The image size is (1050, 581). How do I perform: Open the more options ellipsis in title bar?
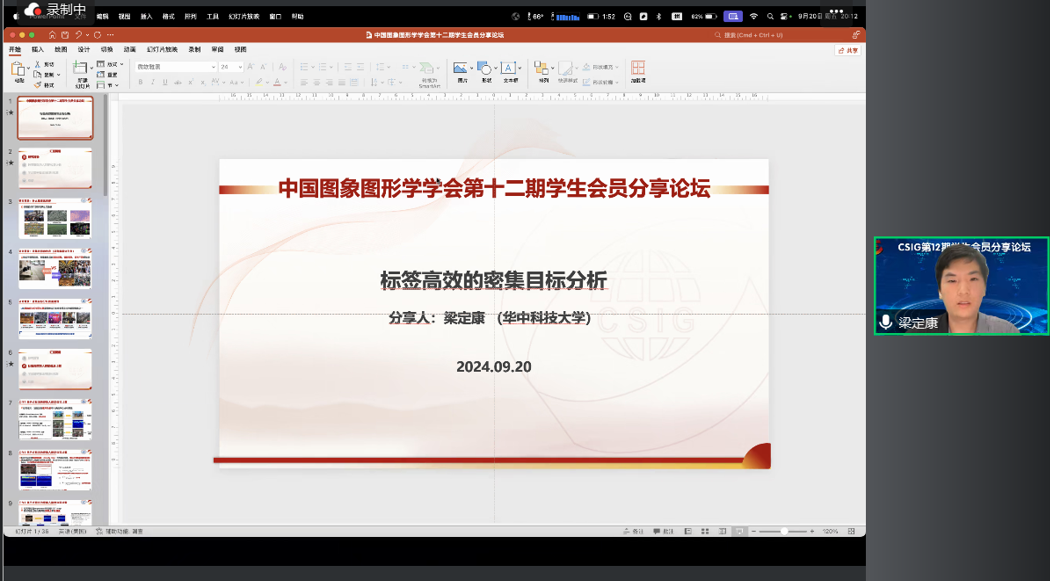tap(110, 35)
